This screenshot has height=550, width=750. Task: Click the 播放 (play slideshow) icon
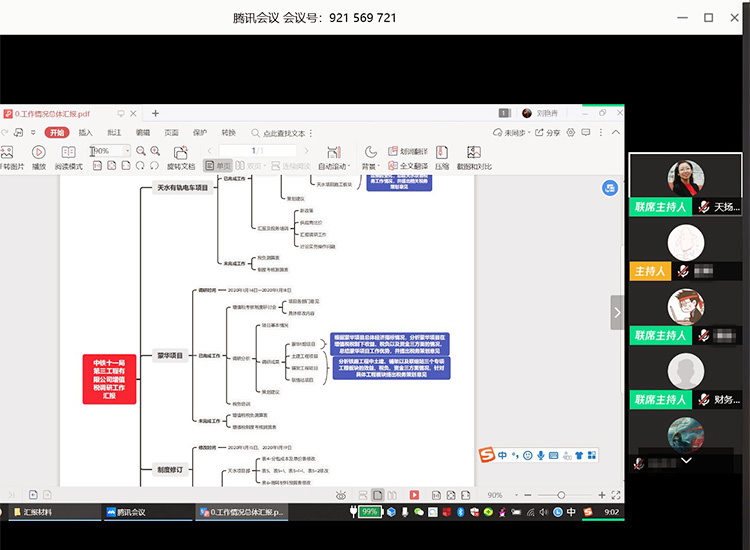(x=38, y=152)
